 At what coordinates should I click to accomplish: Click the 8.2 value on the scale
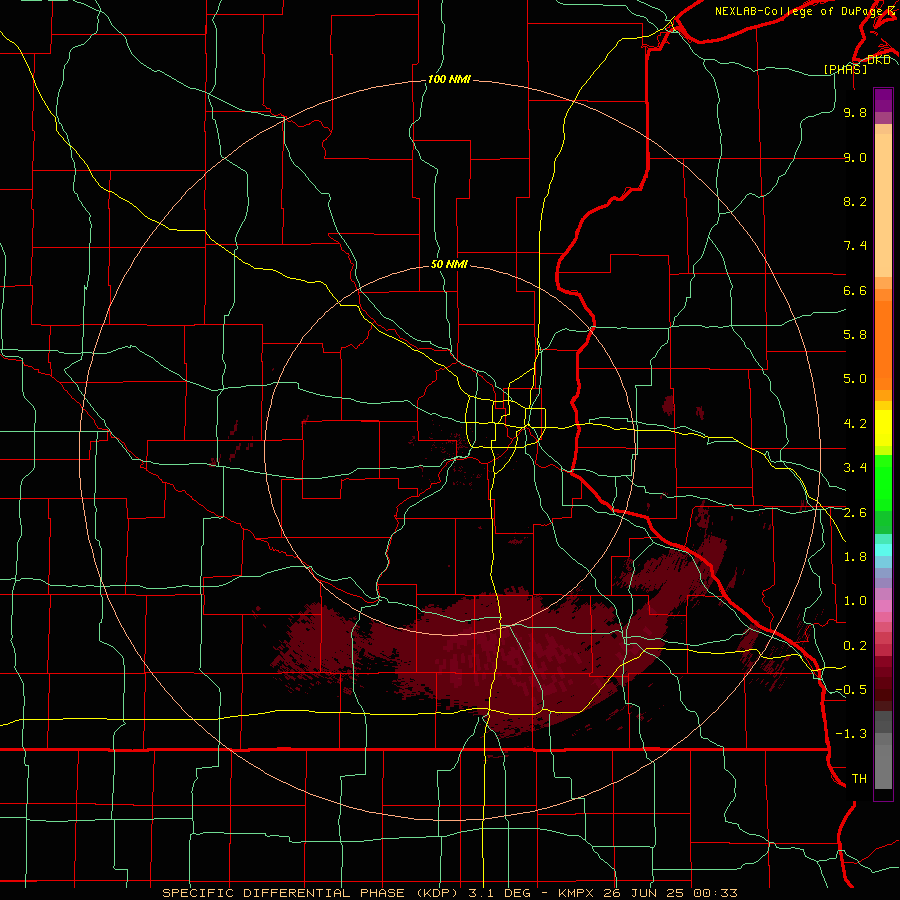855,201
